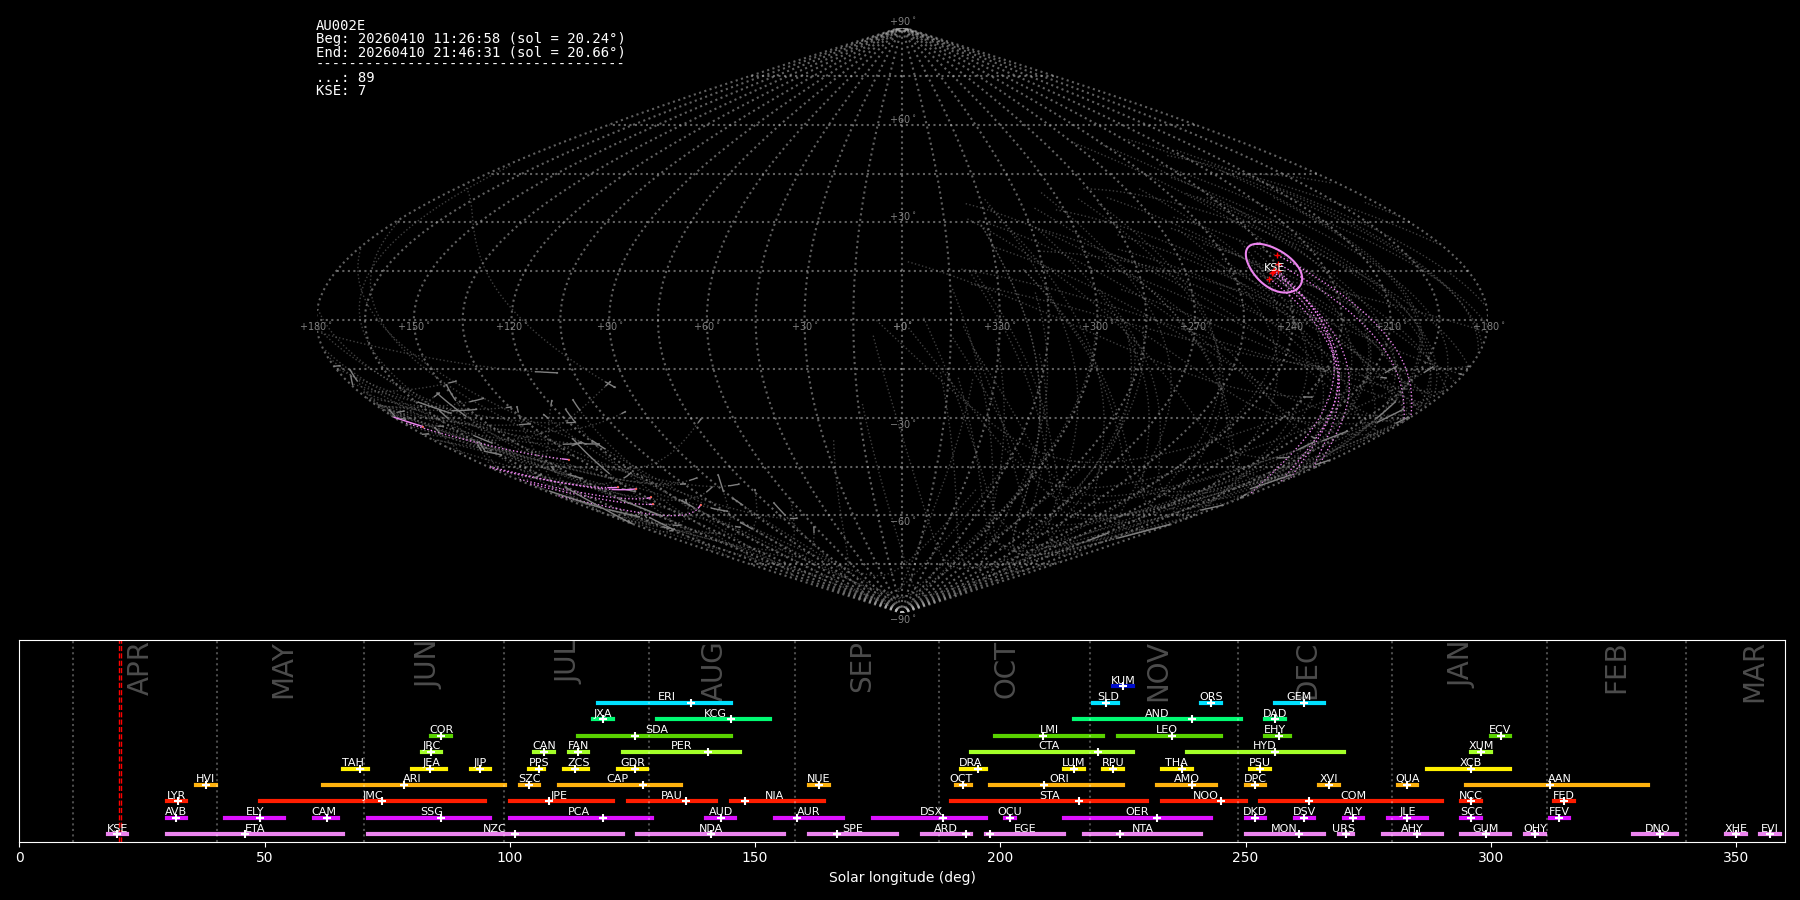The width and height of the screenshot is (1800, 900).
Task: Click the FEB month label
Action: point(1617,670)
